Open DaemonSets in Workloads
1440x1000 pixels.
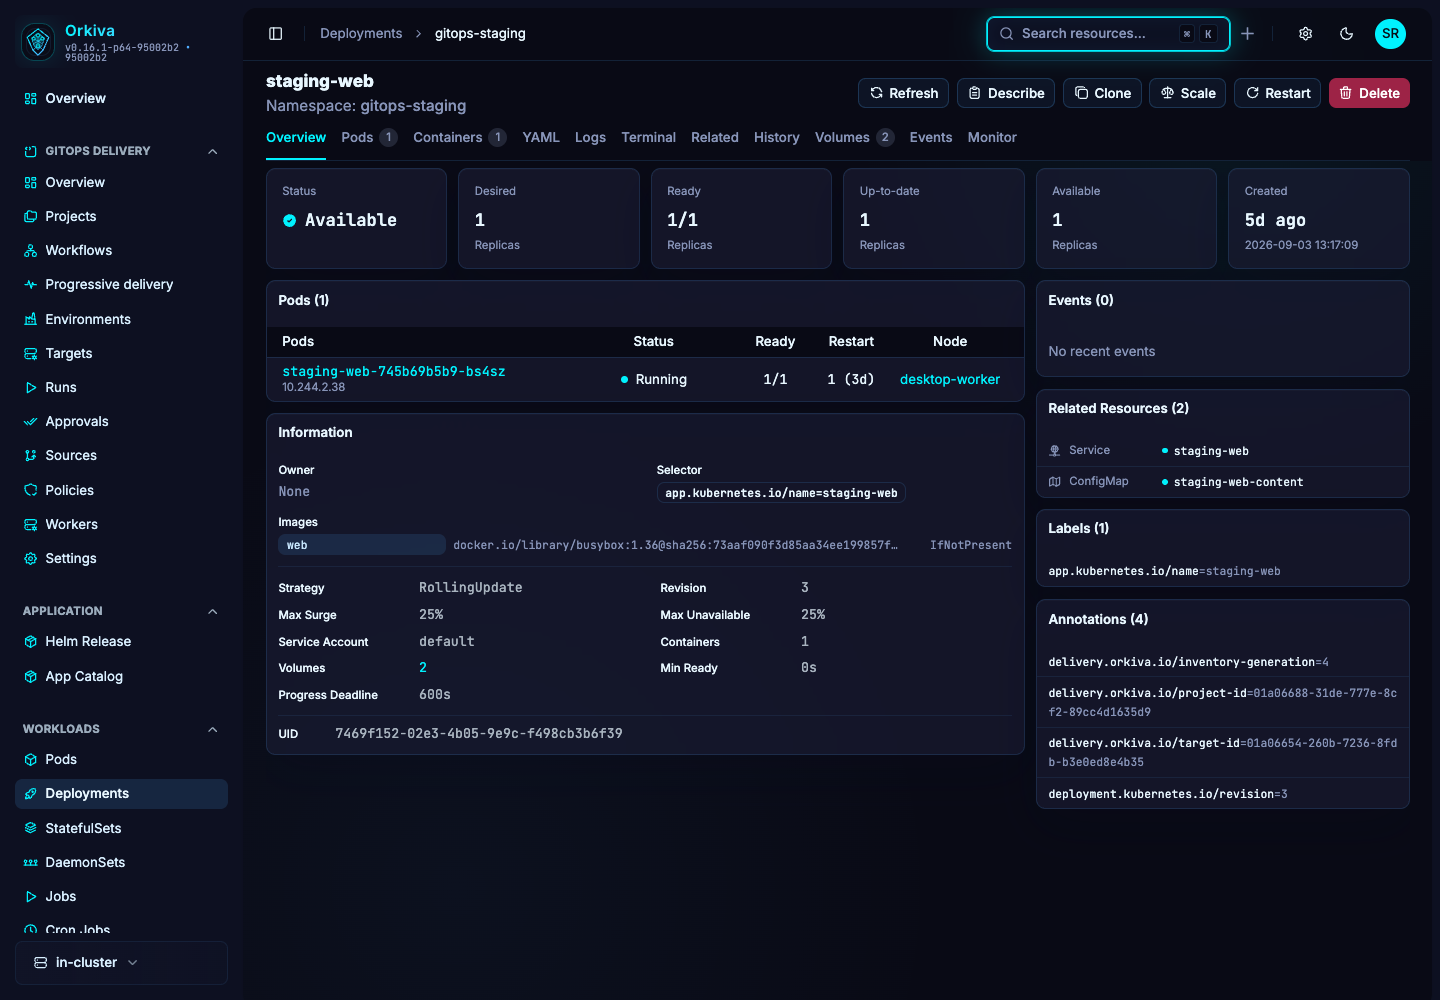pos(85,862)
